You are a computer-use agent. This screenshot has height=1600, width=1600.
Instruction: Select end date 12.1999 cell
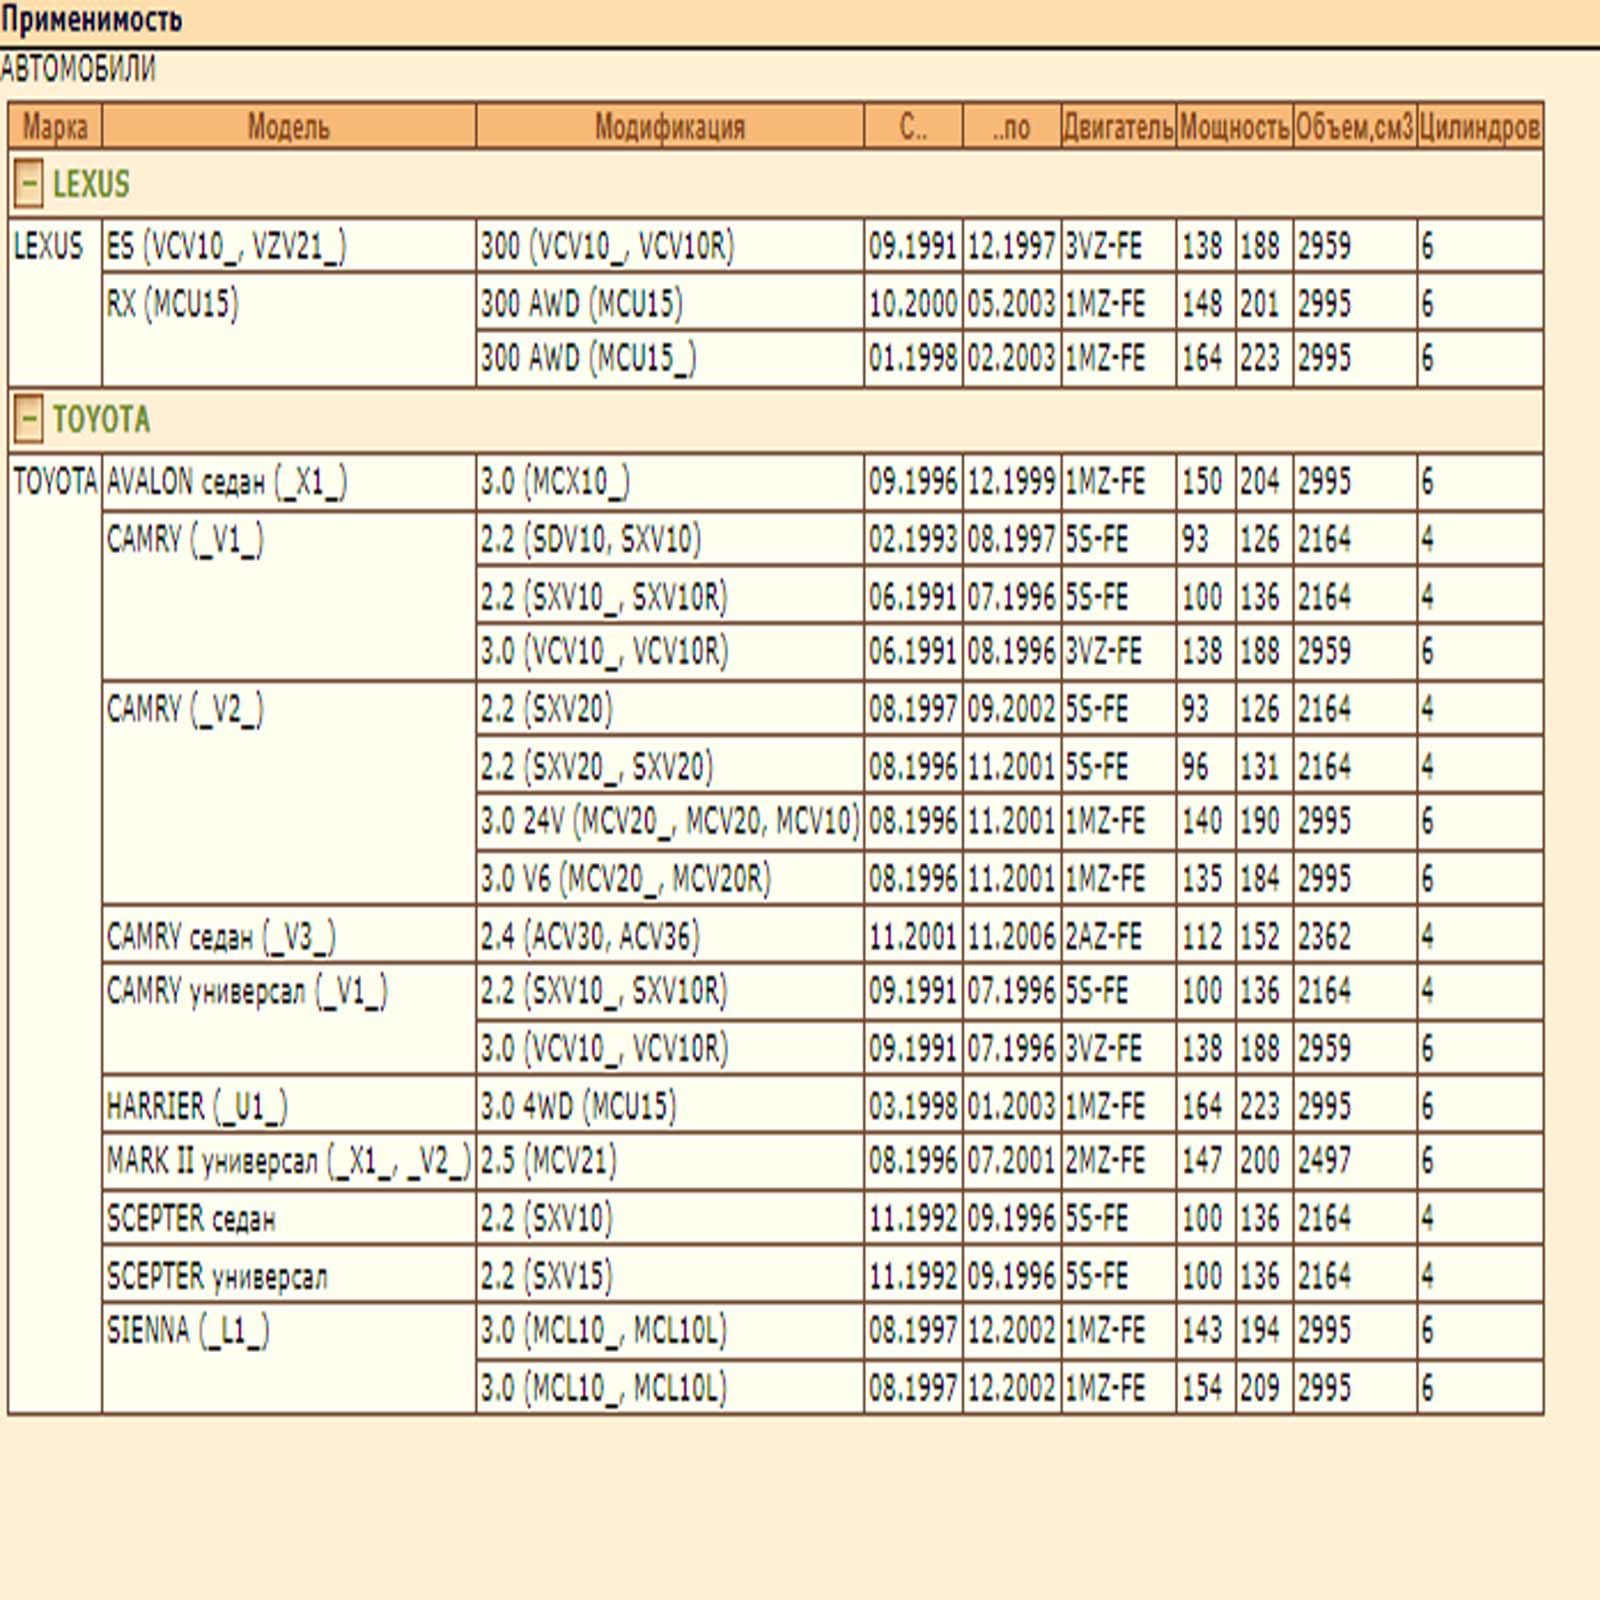[x=1012, y=482]
